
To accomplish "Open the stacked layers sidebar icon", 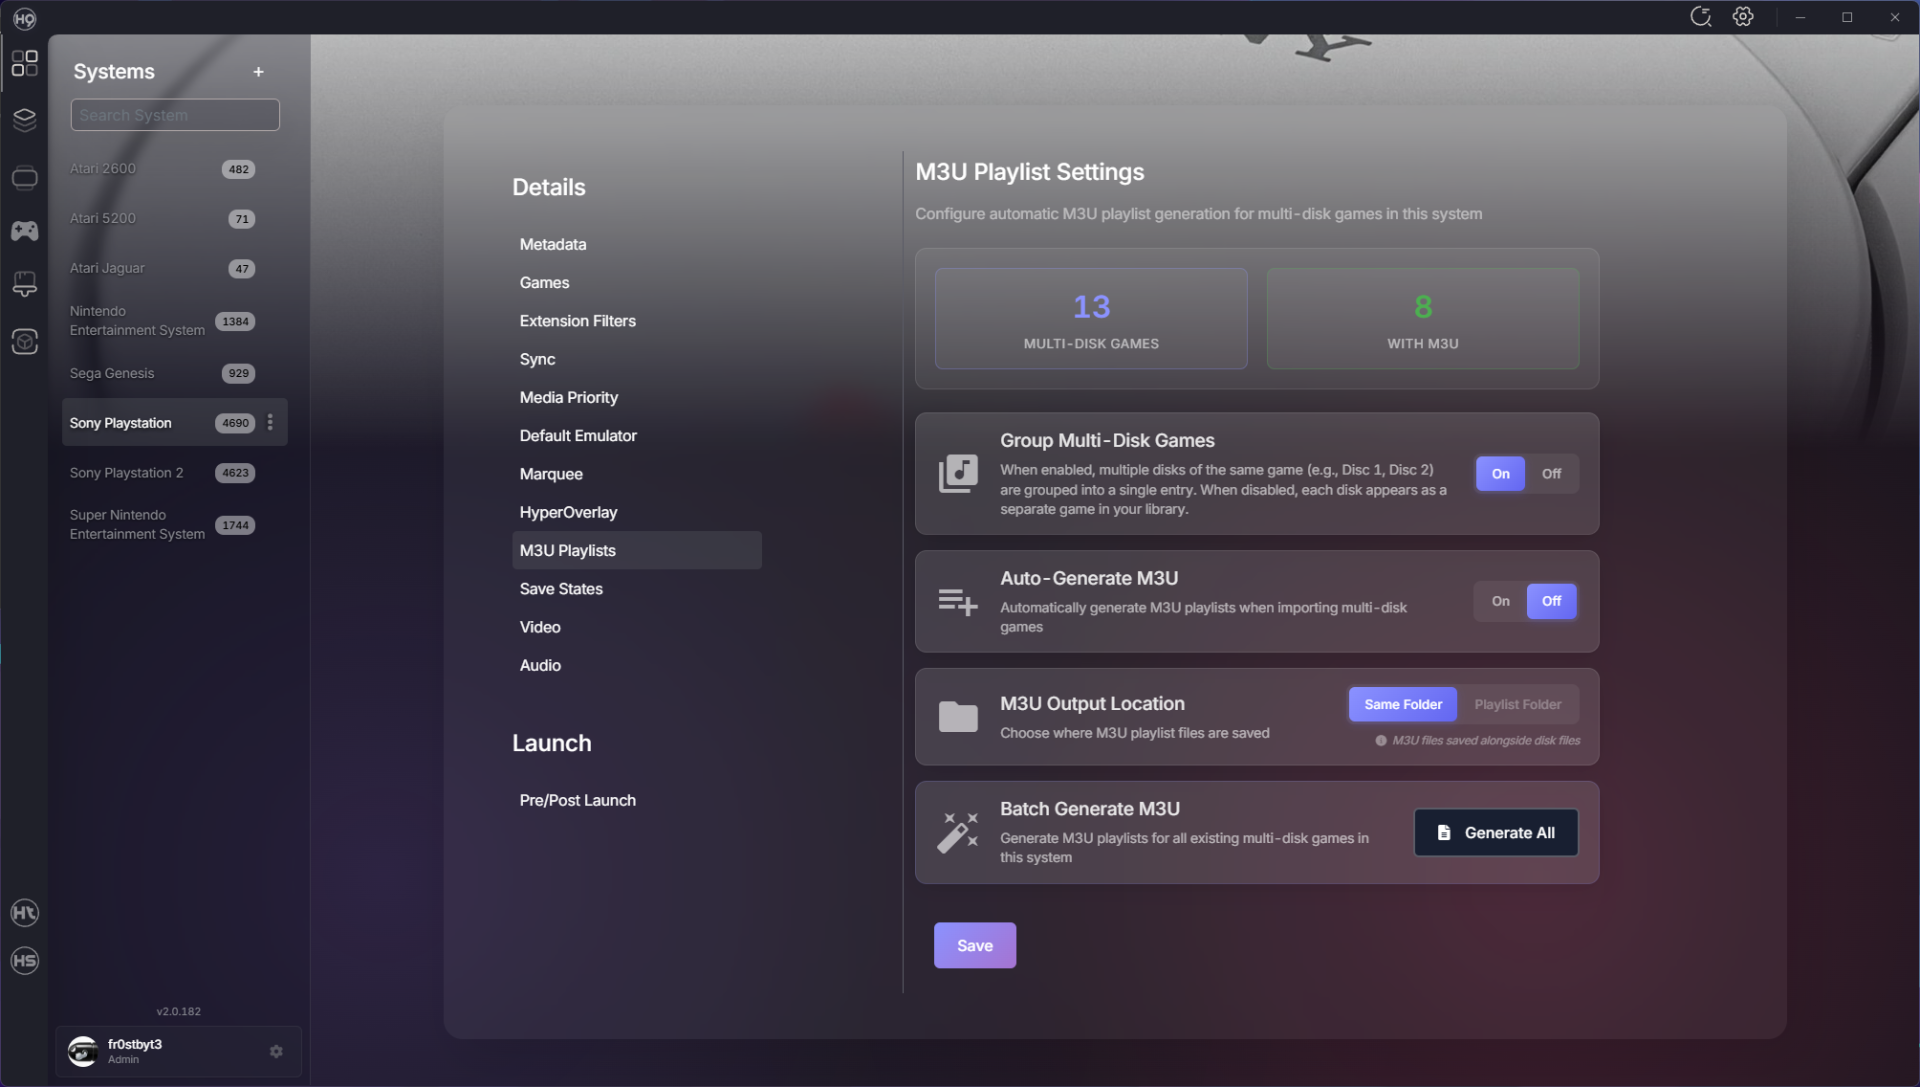I will (24, 120).
